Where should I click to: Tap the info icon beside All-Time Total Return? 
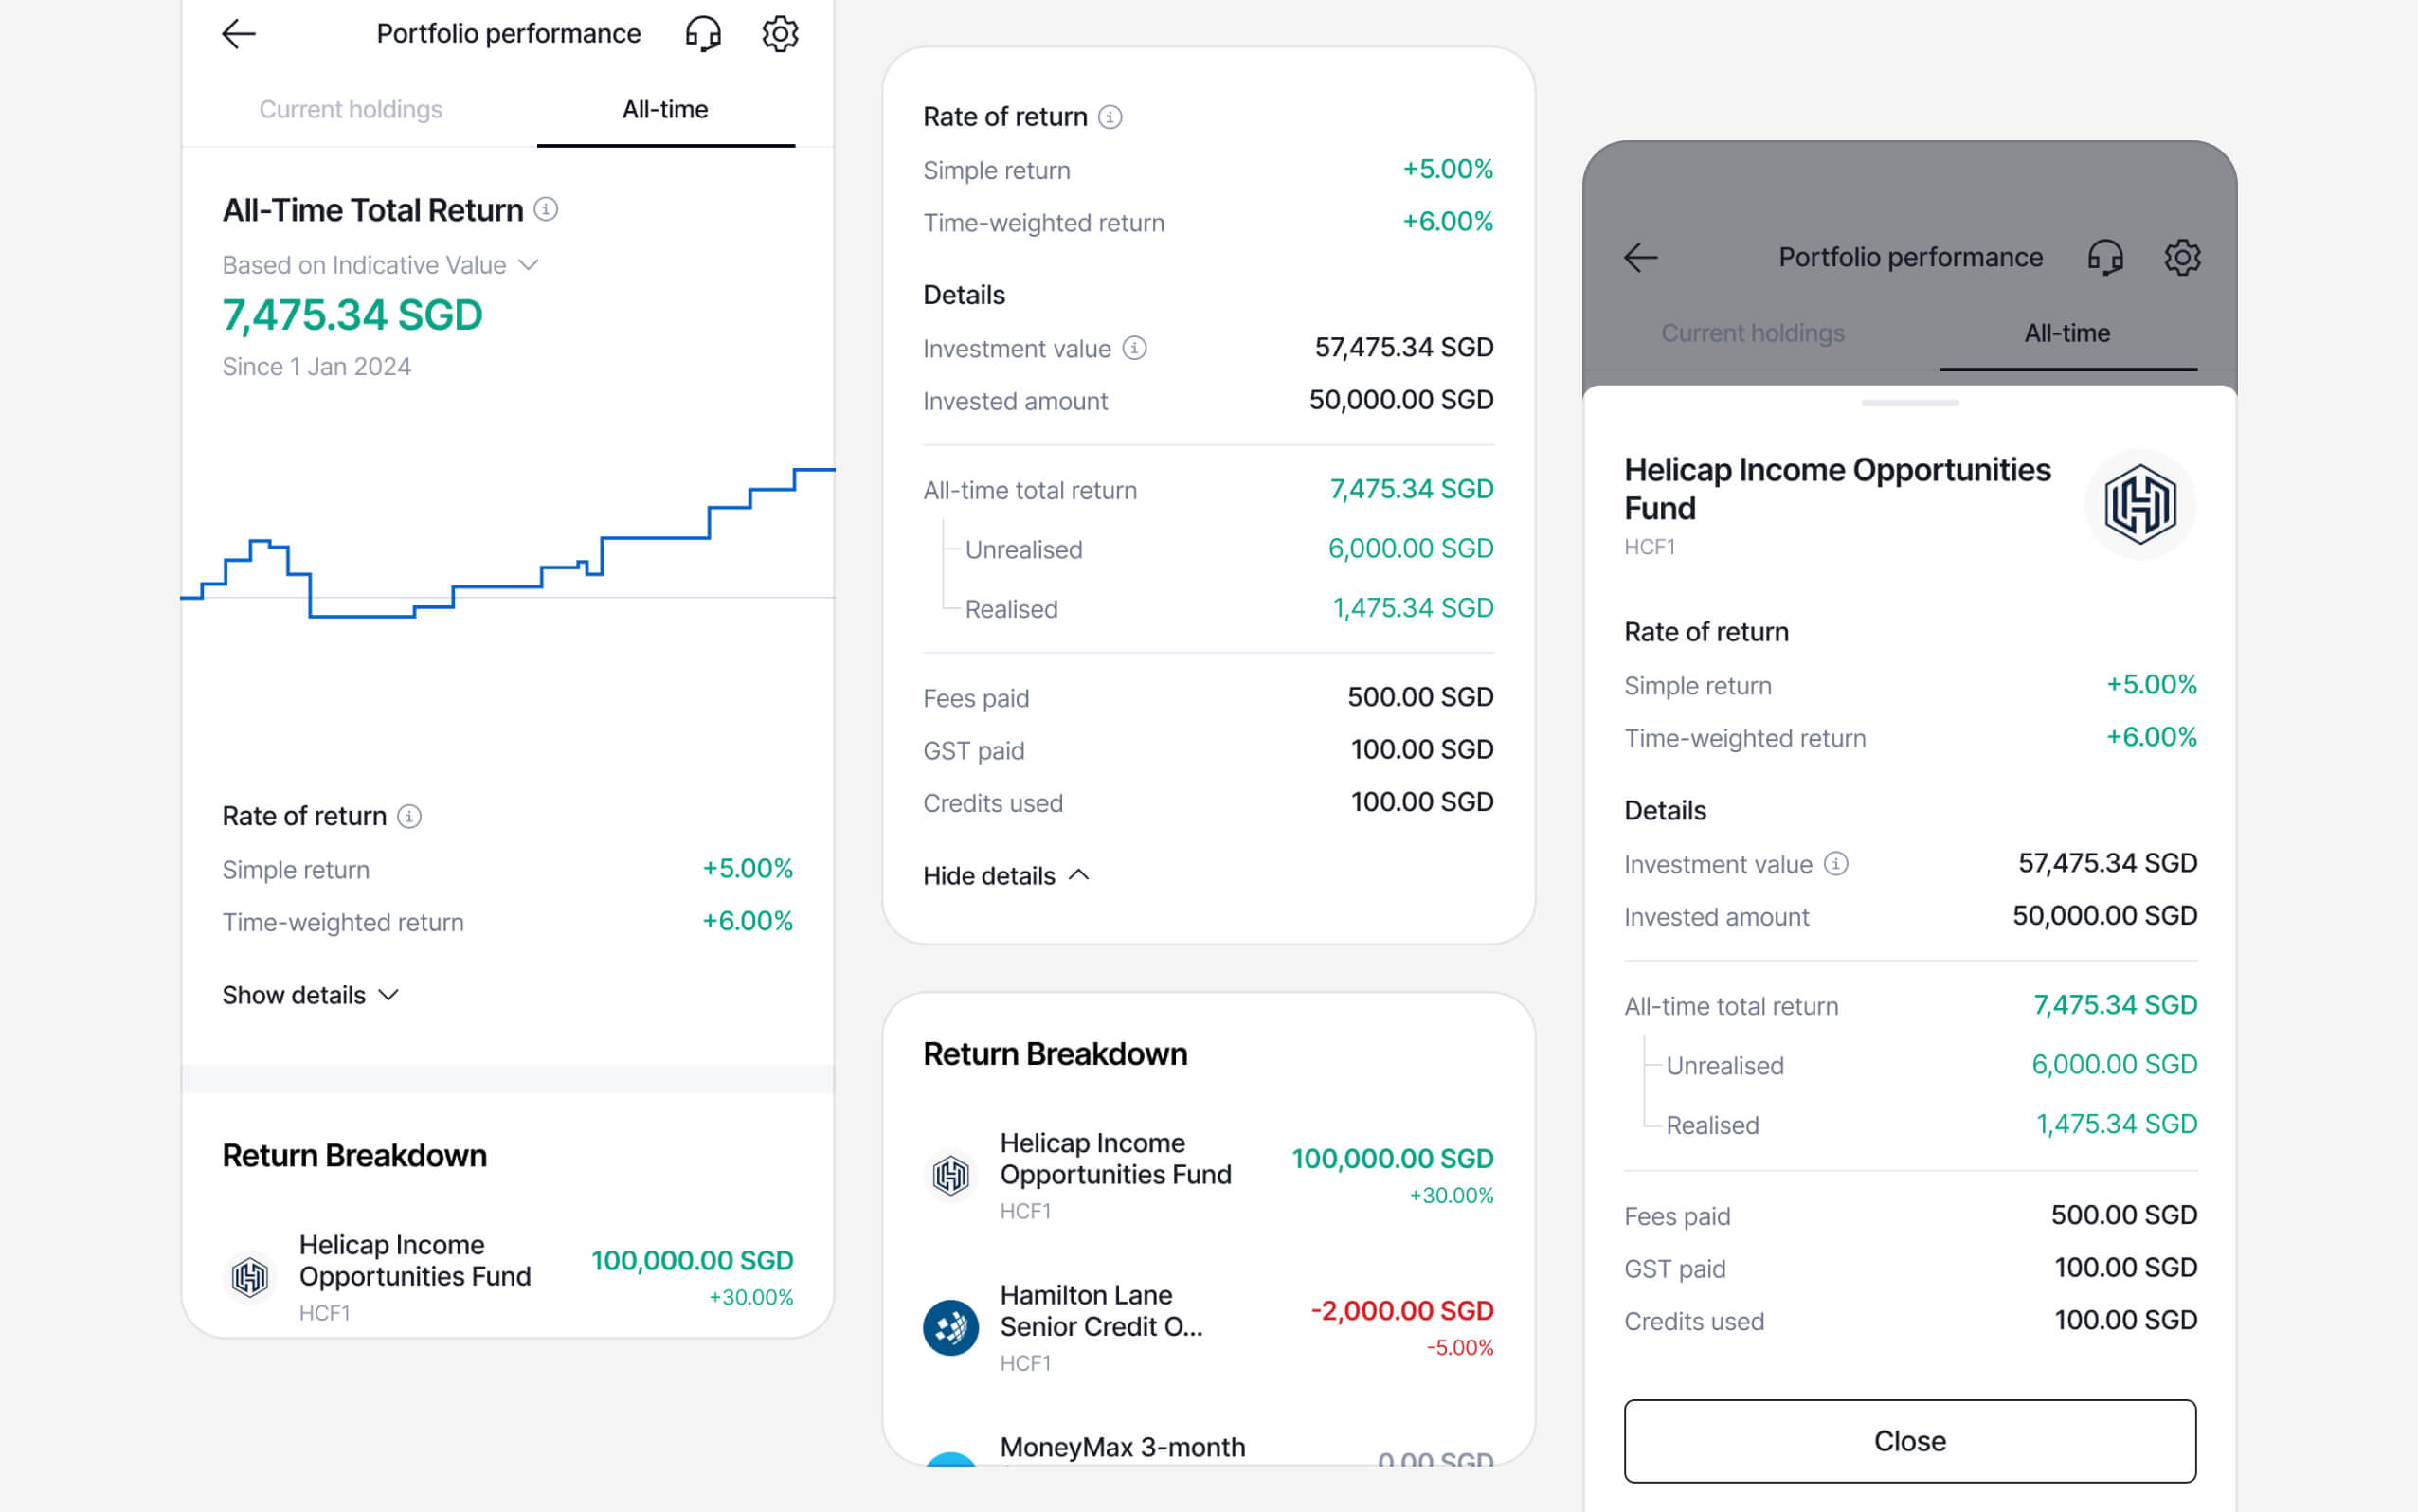pyautogui.click(x=544, y=210)
